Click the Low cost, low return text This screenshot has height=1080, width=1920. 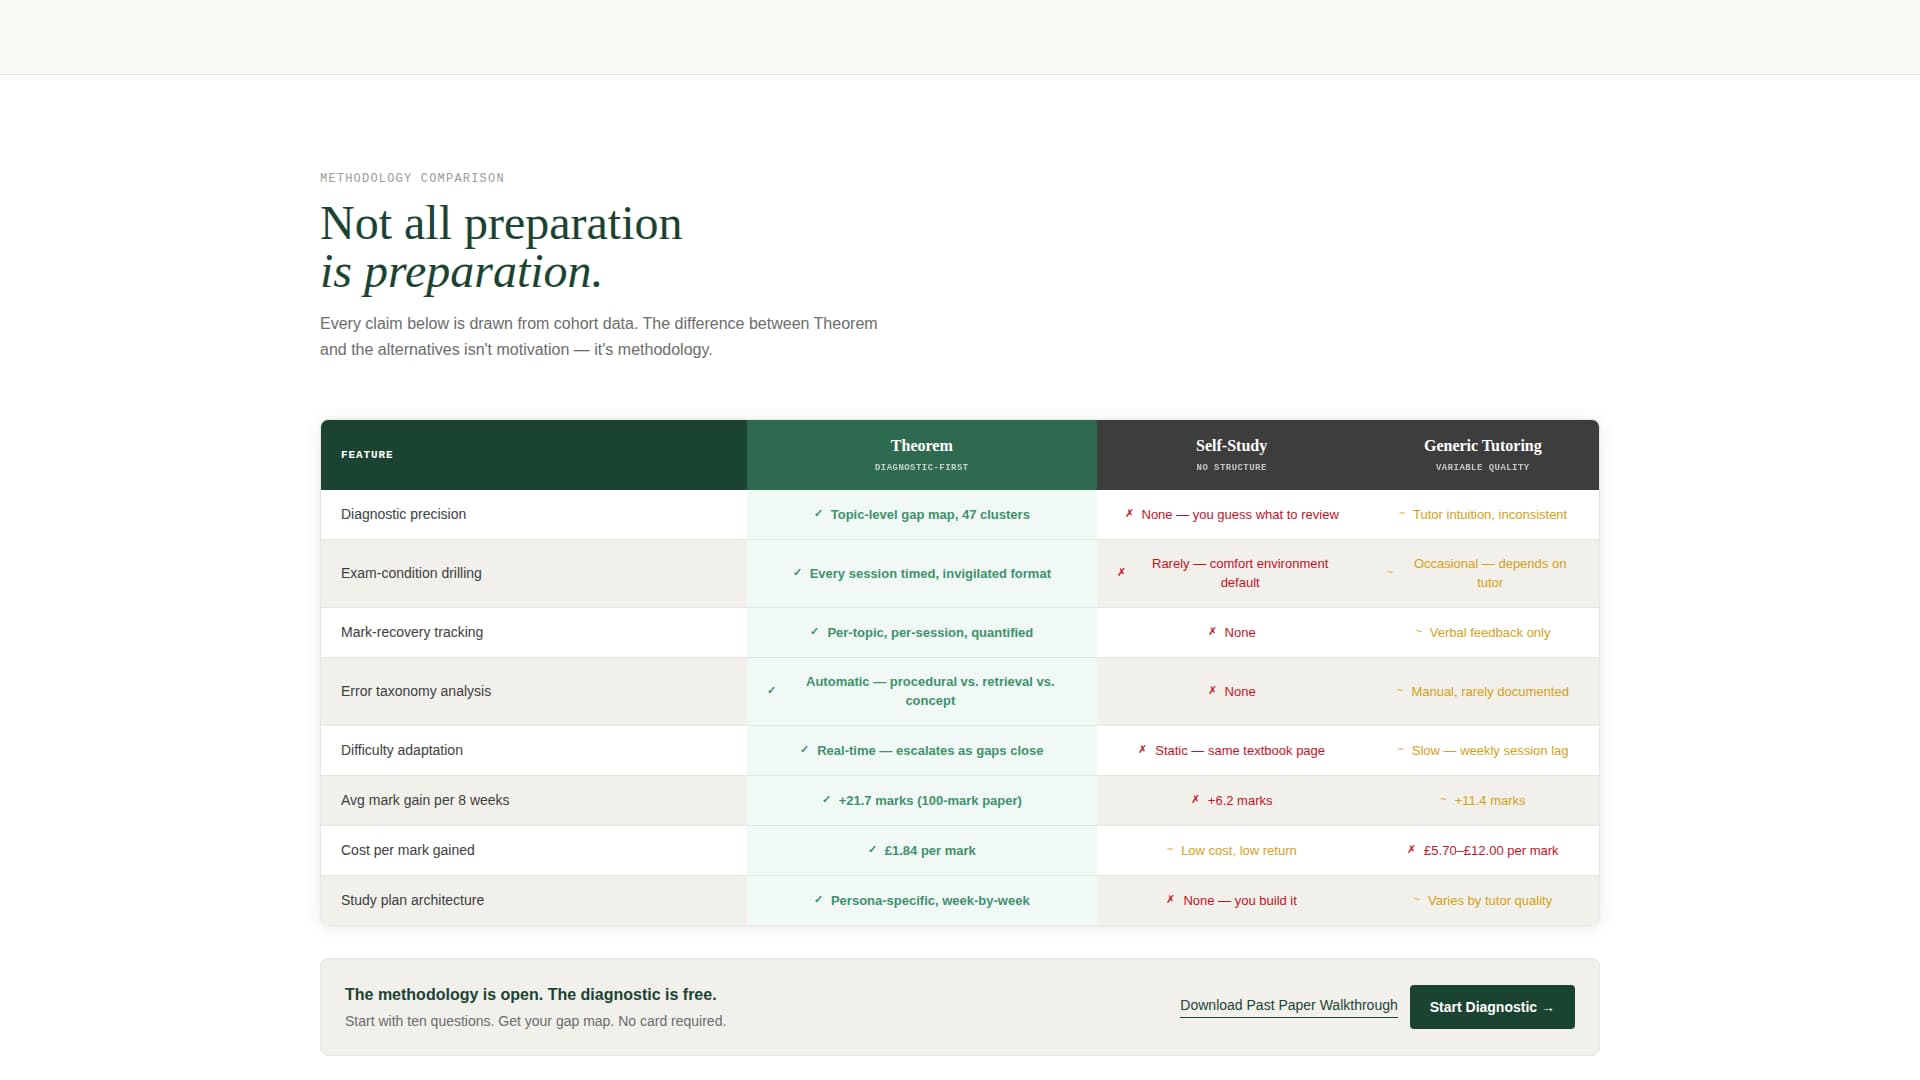pos(1238,851)
